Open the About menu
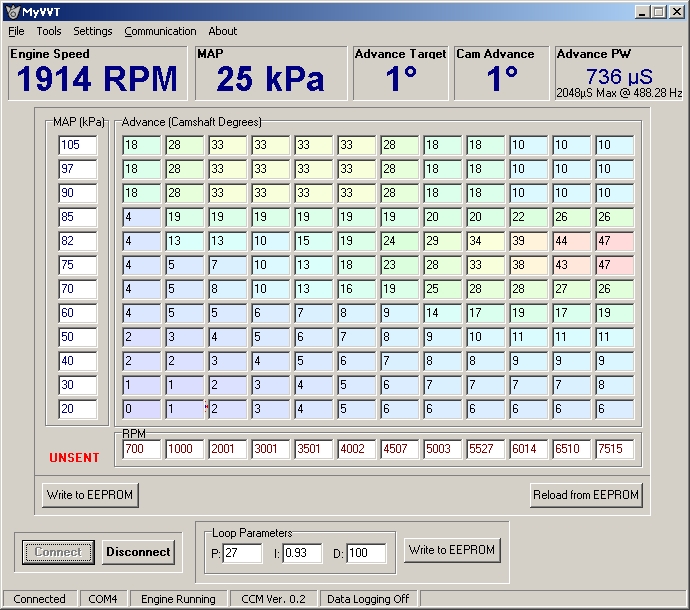The image size is (690, 610). (223, 31)
